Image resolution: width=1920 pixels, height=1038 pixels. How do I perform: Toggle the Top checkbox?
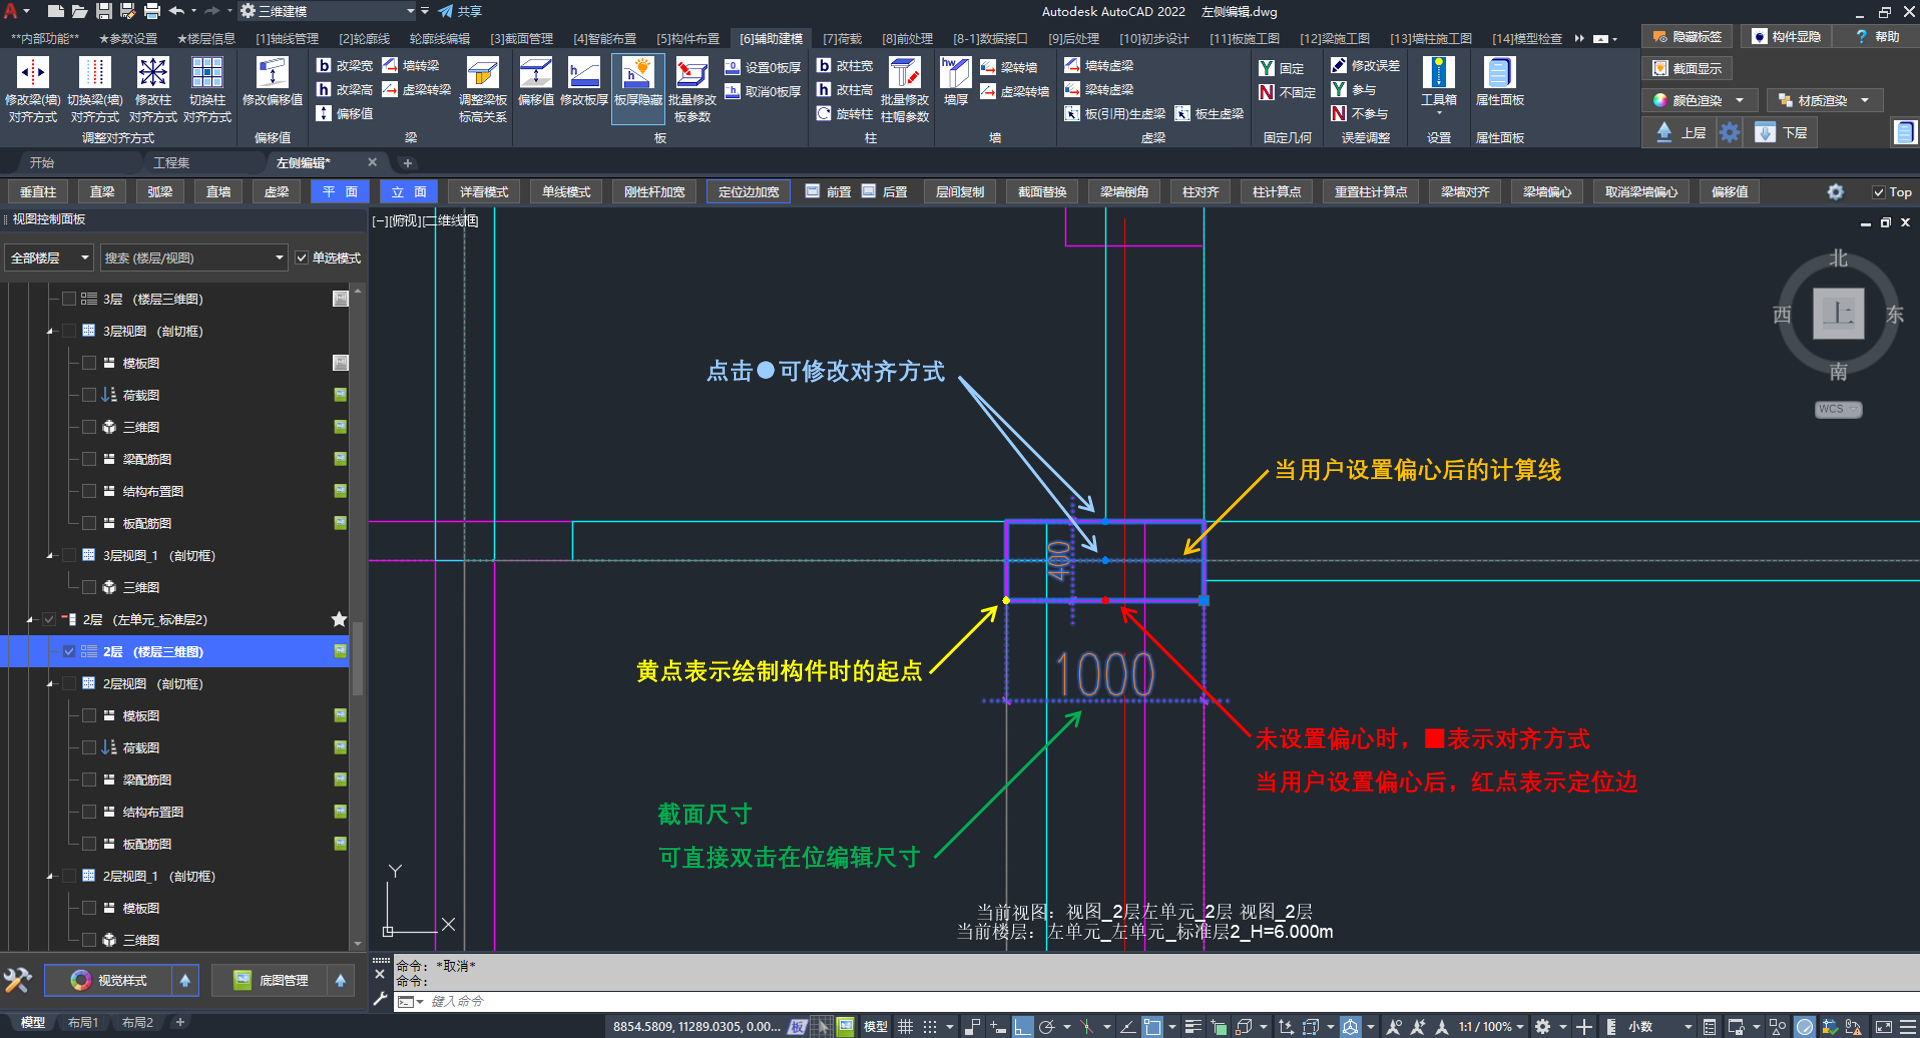pyautogui.click(x=1878, y=192)
